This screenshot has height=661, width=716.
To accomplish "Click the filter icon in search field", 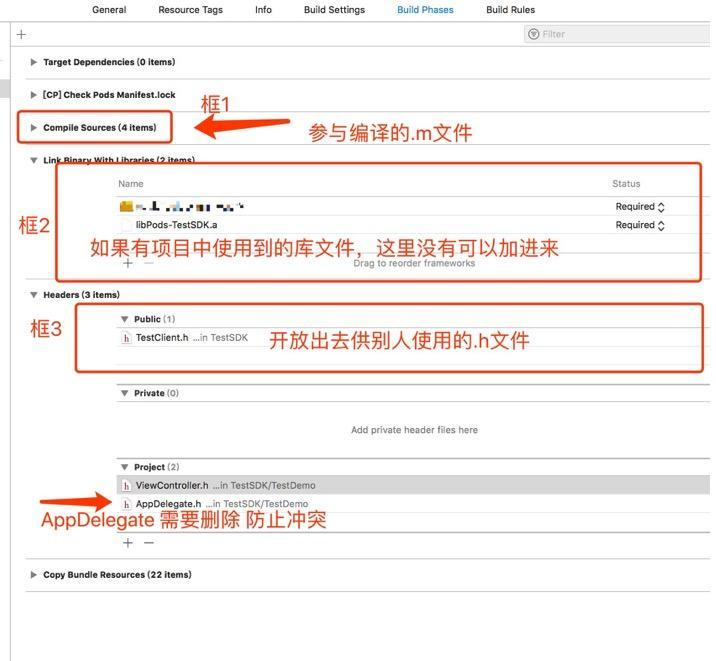I will coord(533,34).
